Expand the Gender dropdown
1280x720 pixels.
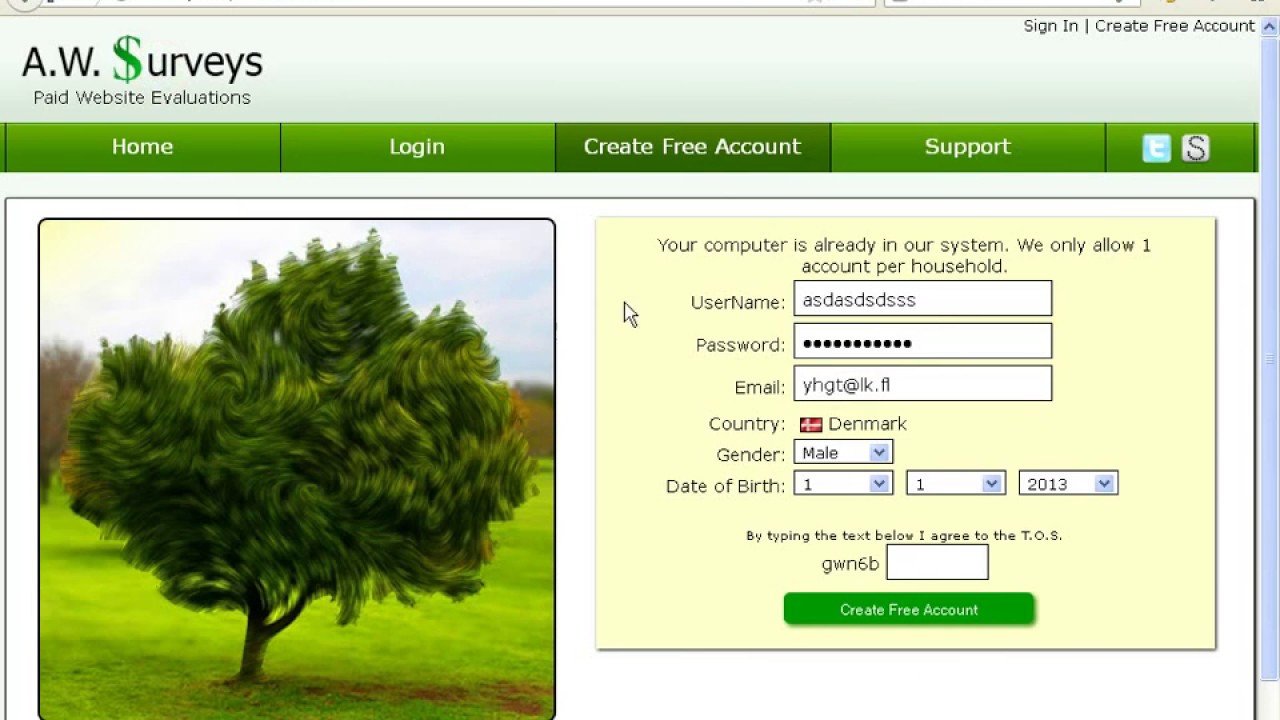point(843,453)
